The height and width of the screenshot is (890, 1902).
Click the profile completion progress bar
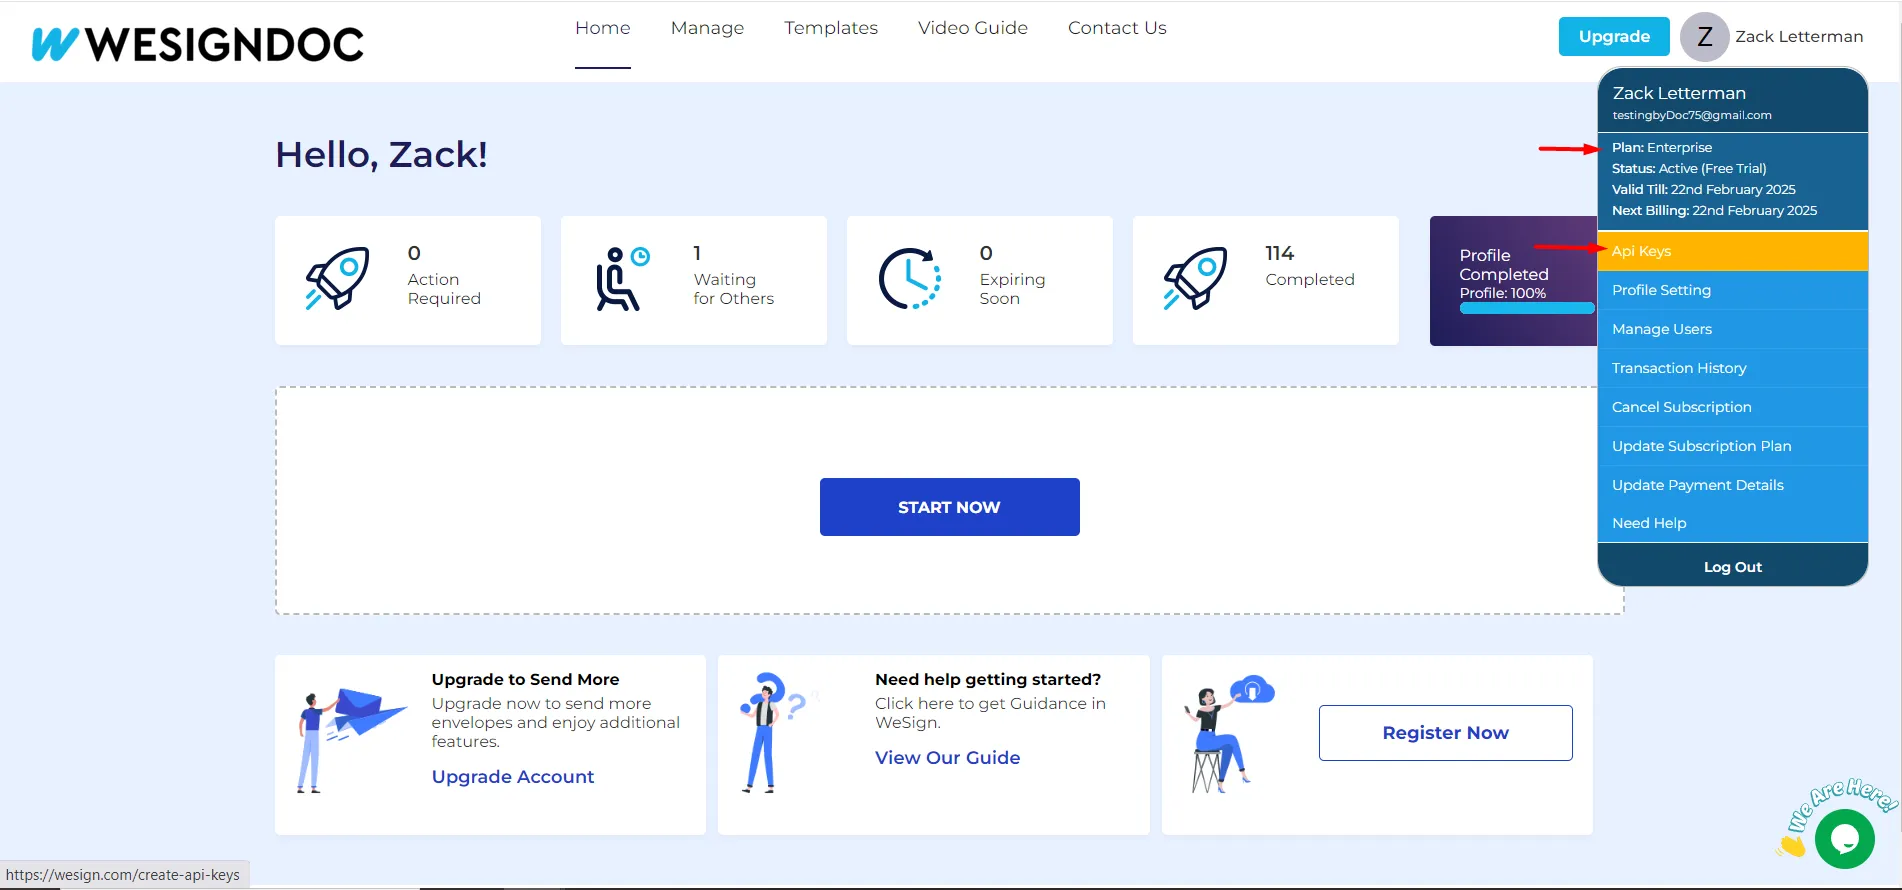(x=1525, y=308)
